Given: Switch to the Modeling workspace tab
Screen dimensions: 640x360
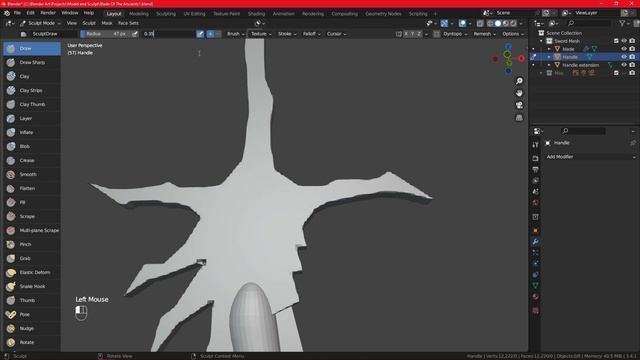Looking at the screenshot, I should click(x=139, y=14).
